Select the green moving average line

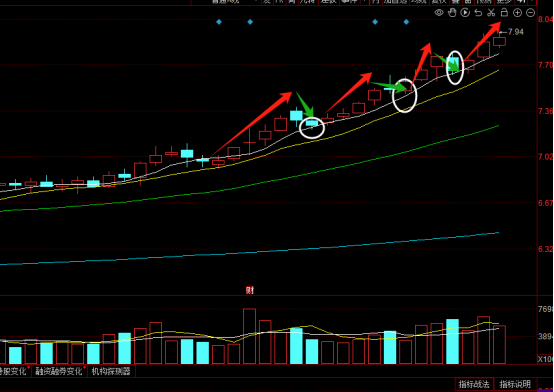click(249, 185)
